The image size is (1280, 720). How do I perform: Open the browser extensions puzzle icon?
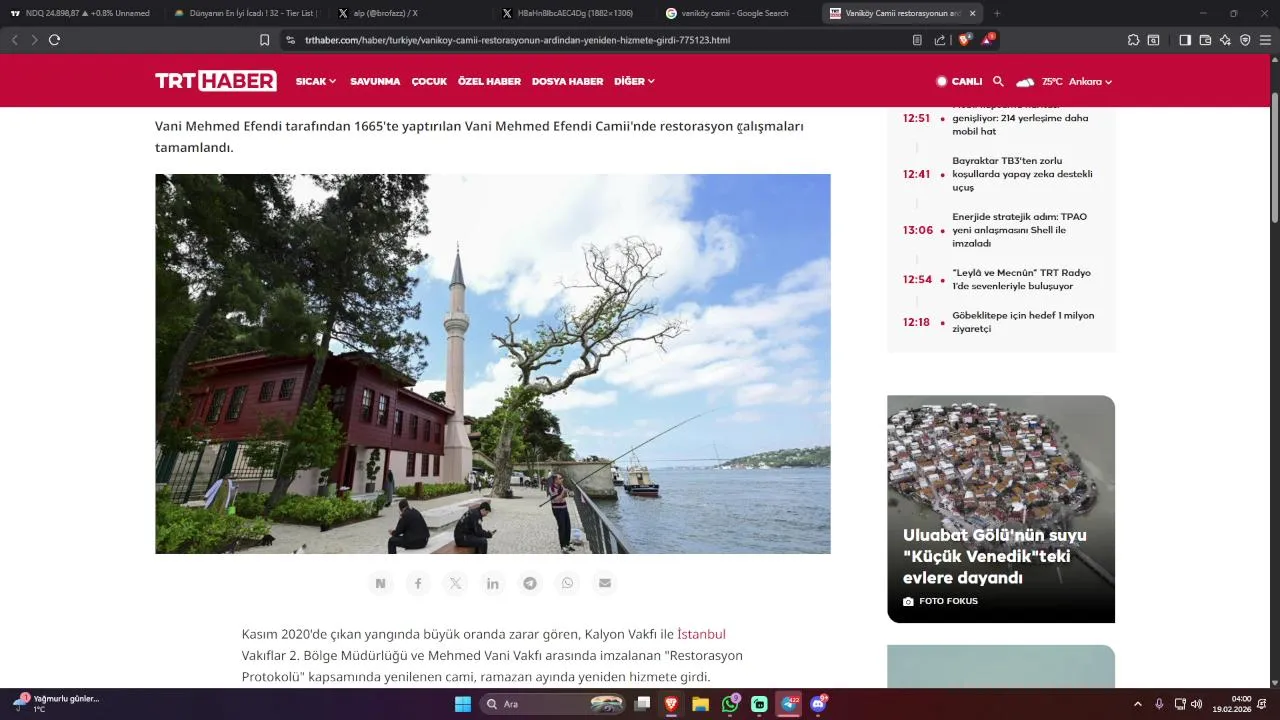[x=1133, y=40]
